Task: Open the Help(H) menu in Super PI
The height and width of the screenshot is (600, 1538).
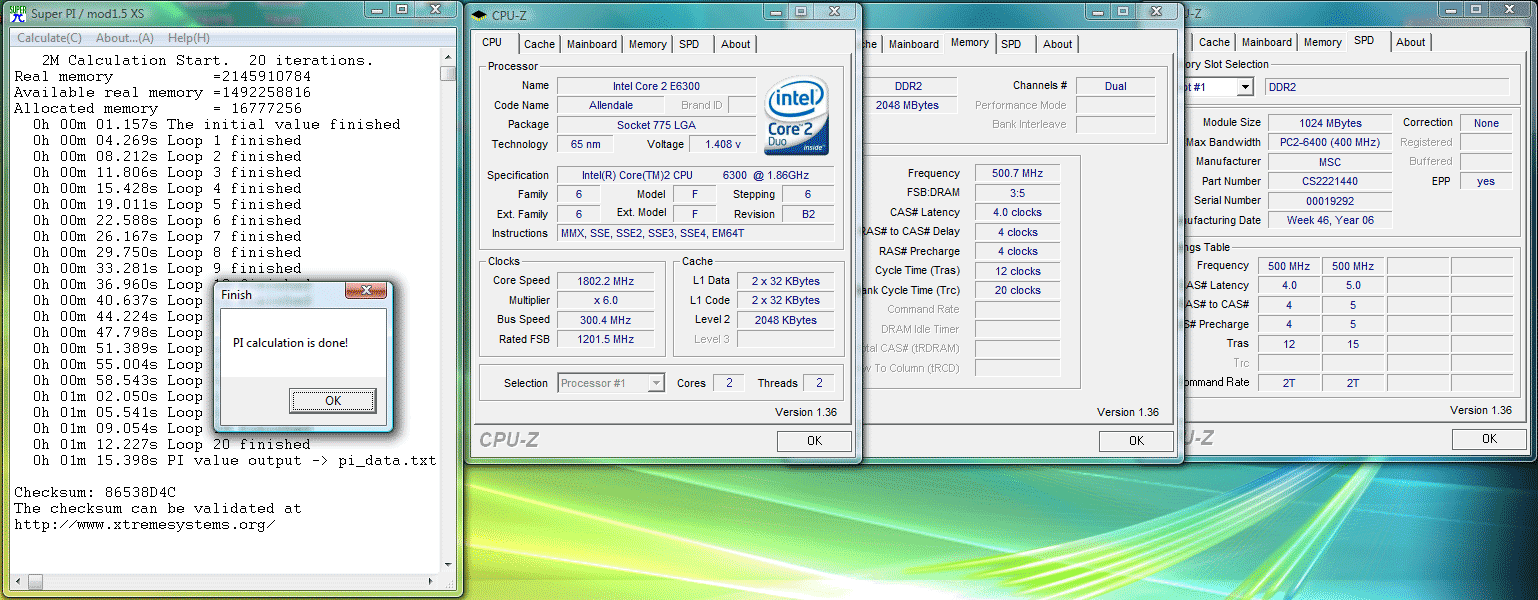Action: coord(189,38)
